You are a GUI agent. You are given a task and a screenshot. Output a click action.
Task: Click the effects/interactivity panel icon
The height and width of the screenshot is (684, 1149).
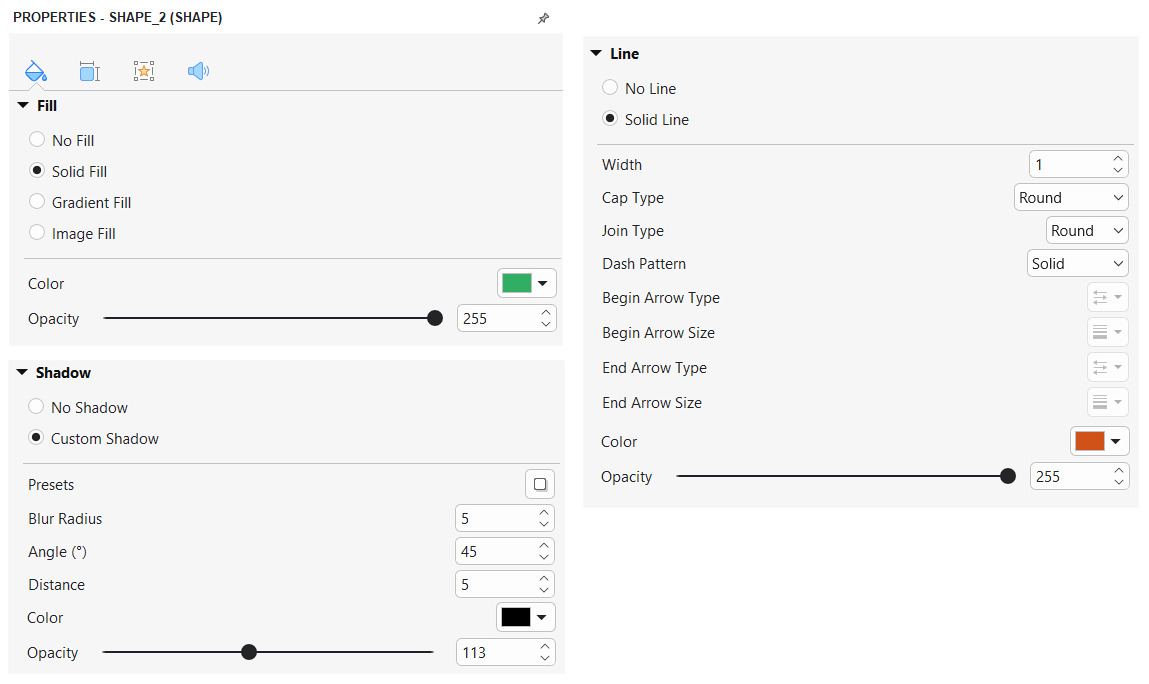pos(144,71)
